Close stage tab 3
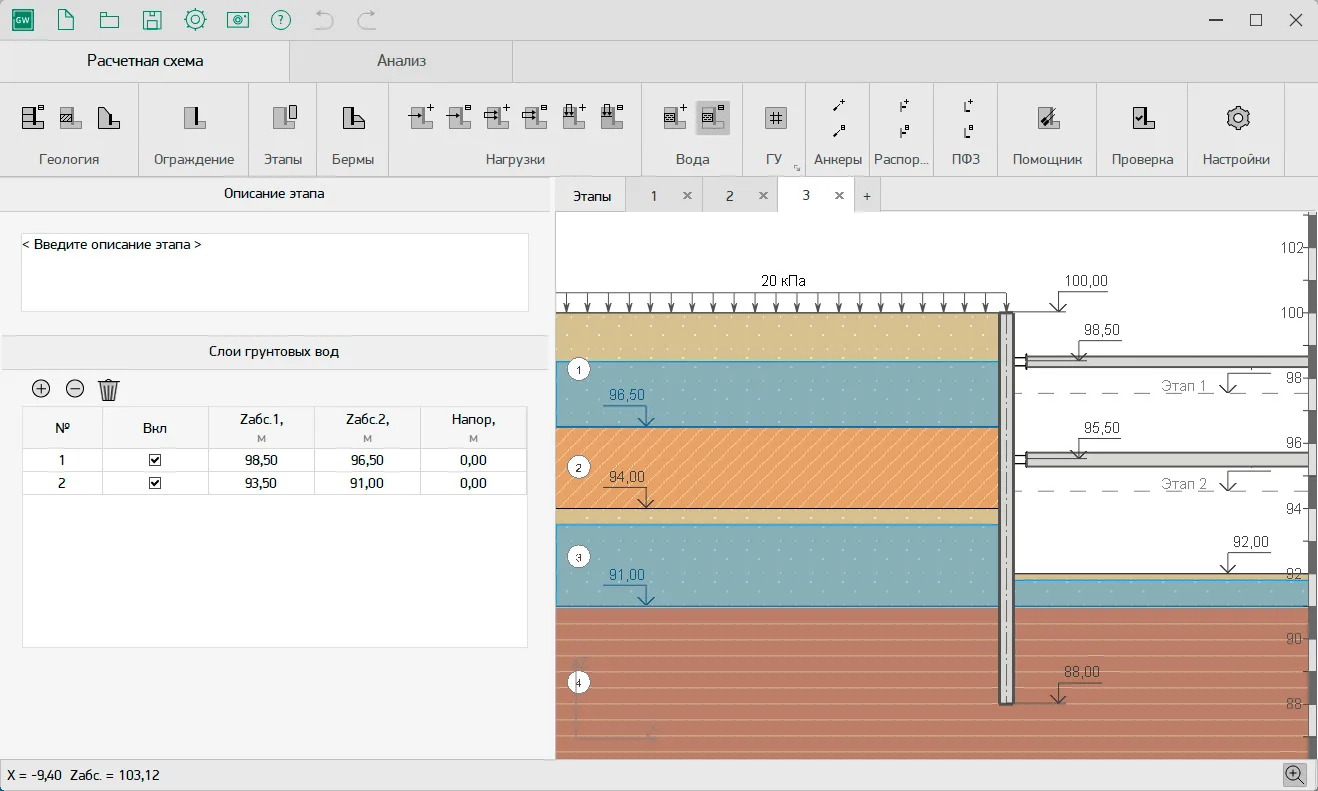 pos(839,196)
